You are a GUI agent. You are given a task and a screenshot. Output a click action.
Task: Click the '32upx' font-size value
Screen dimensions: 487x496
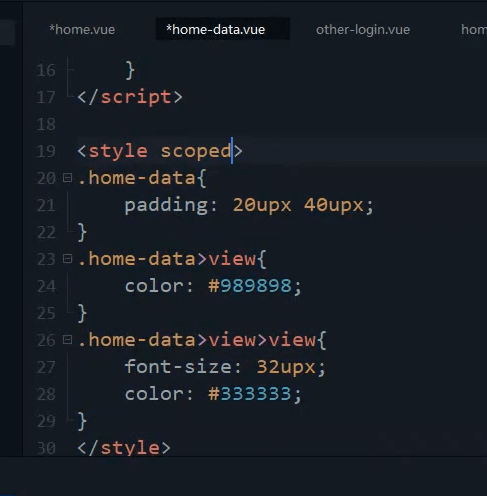[286, 367]
